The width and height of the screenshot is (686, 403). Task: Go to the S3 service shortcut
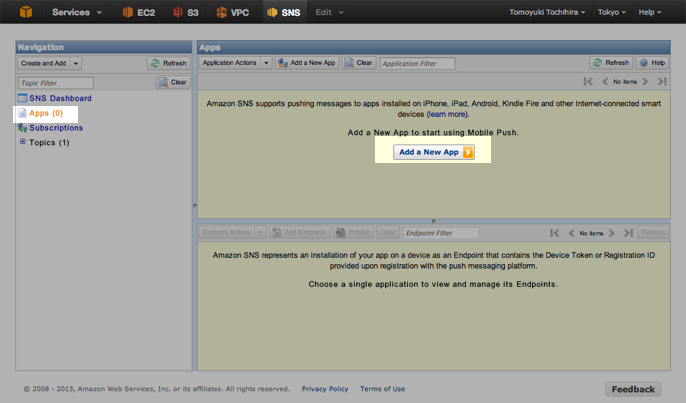click(186, 12)
